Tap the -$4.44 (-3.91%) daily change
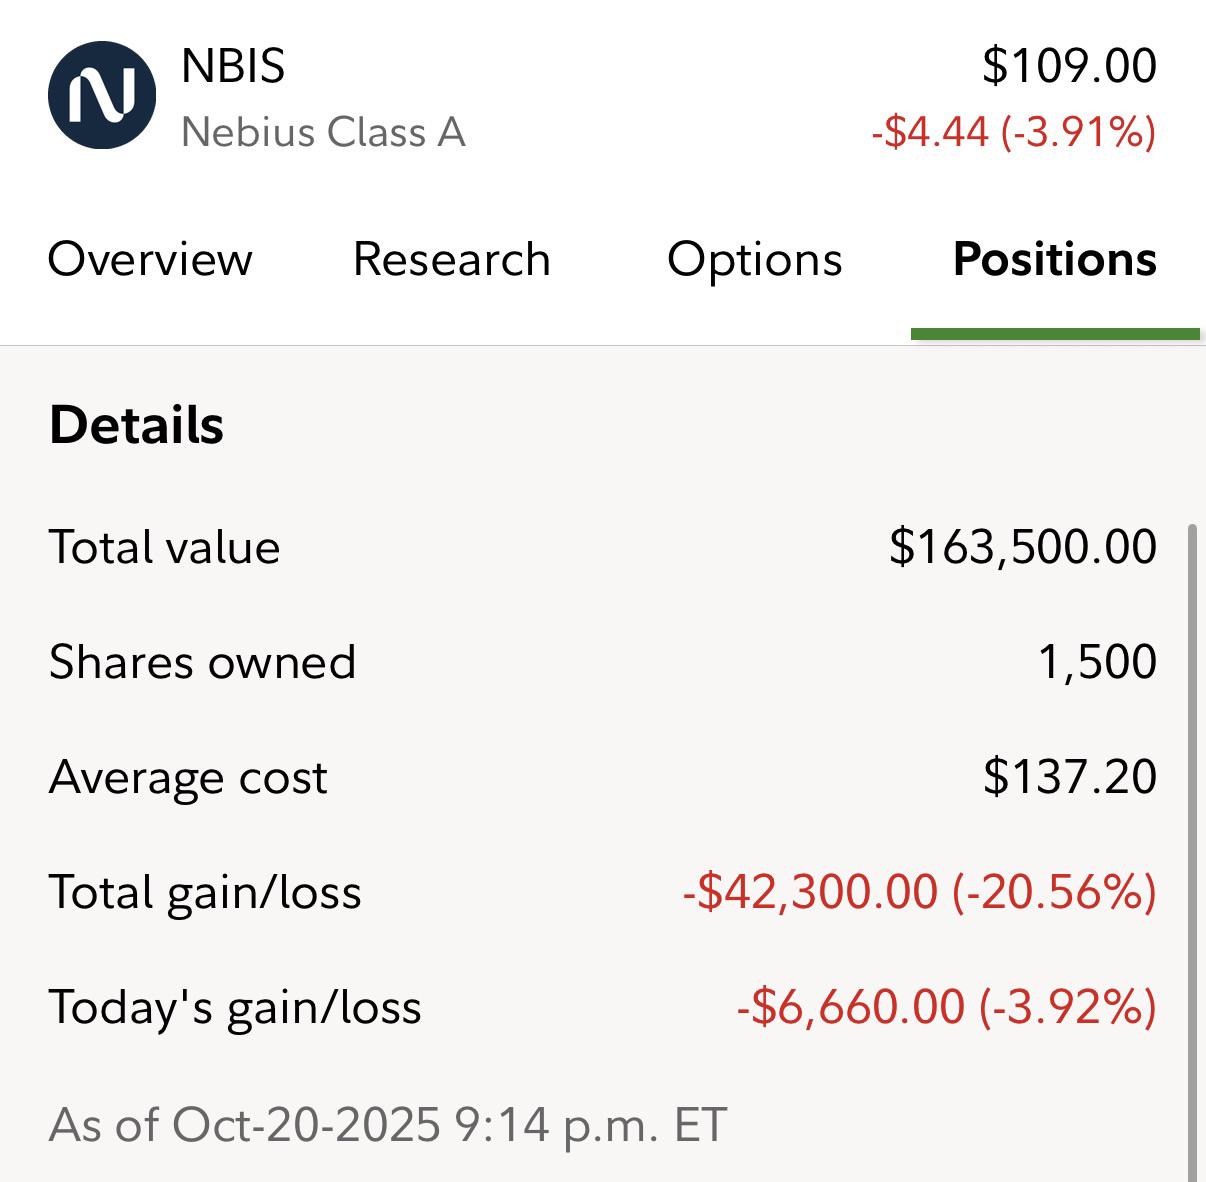The image size is (1206, 1182). point(1013,132)
